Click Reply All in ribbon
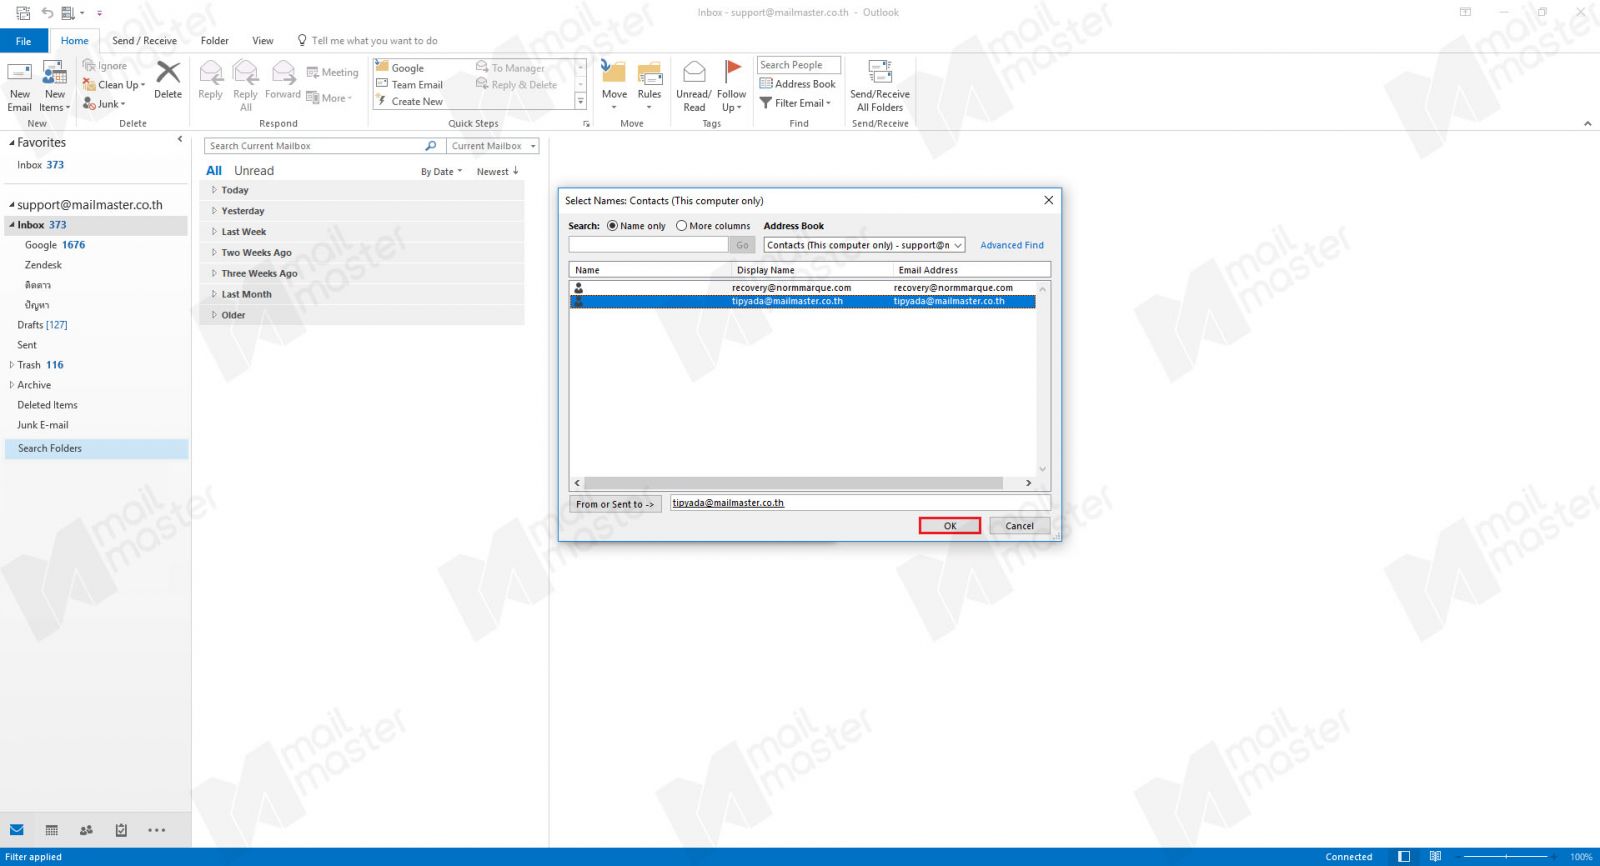The height and width of the screenshot is (866, 1600). 246,86
